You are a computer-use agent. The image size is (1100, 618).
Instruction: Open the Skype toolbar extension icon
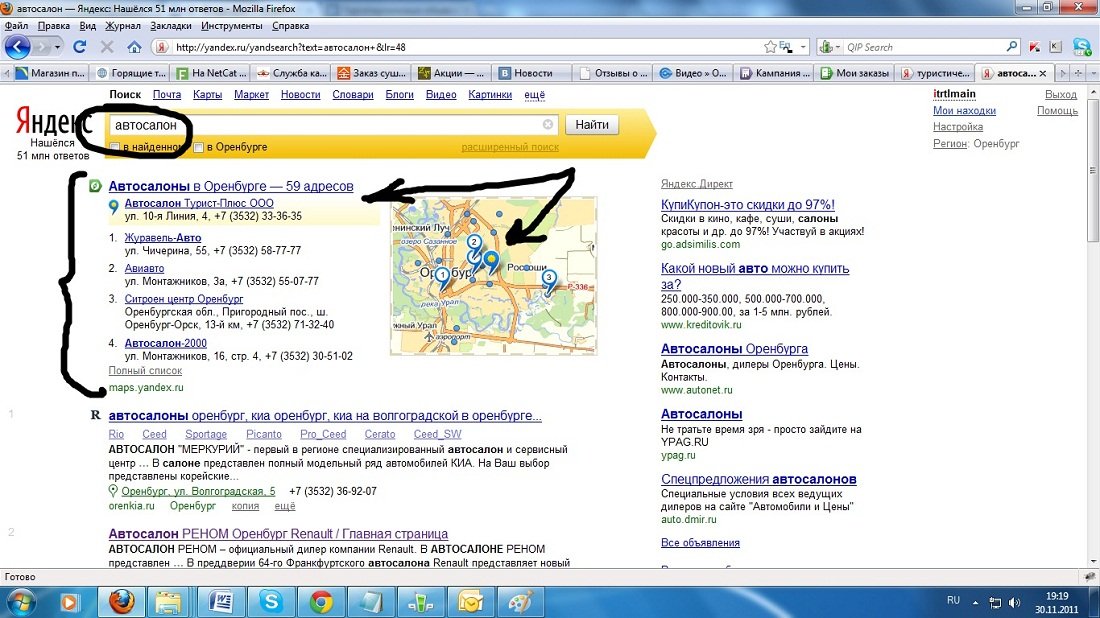1081,47
